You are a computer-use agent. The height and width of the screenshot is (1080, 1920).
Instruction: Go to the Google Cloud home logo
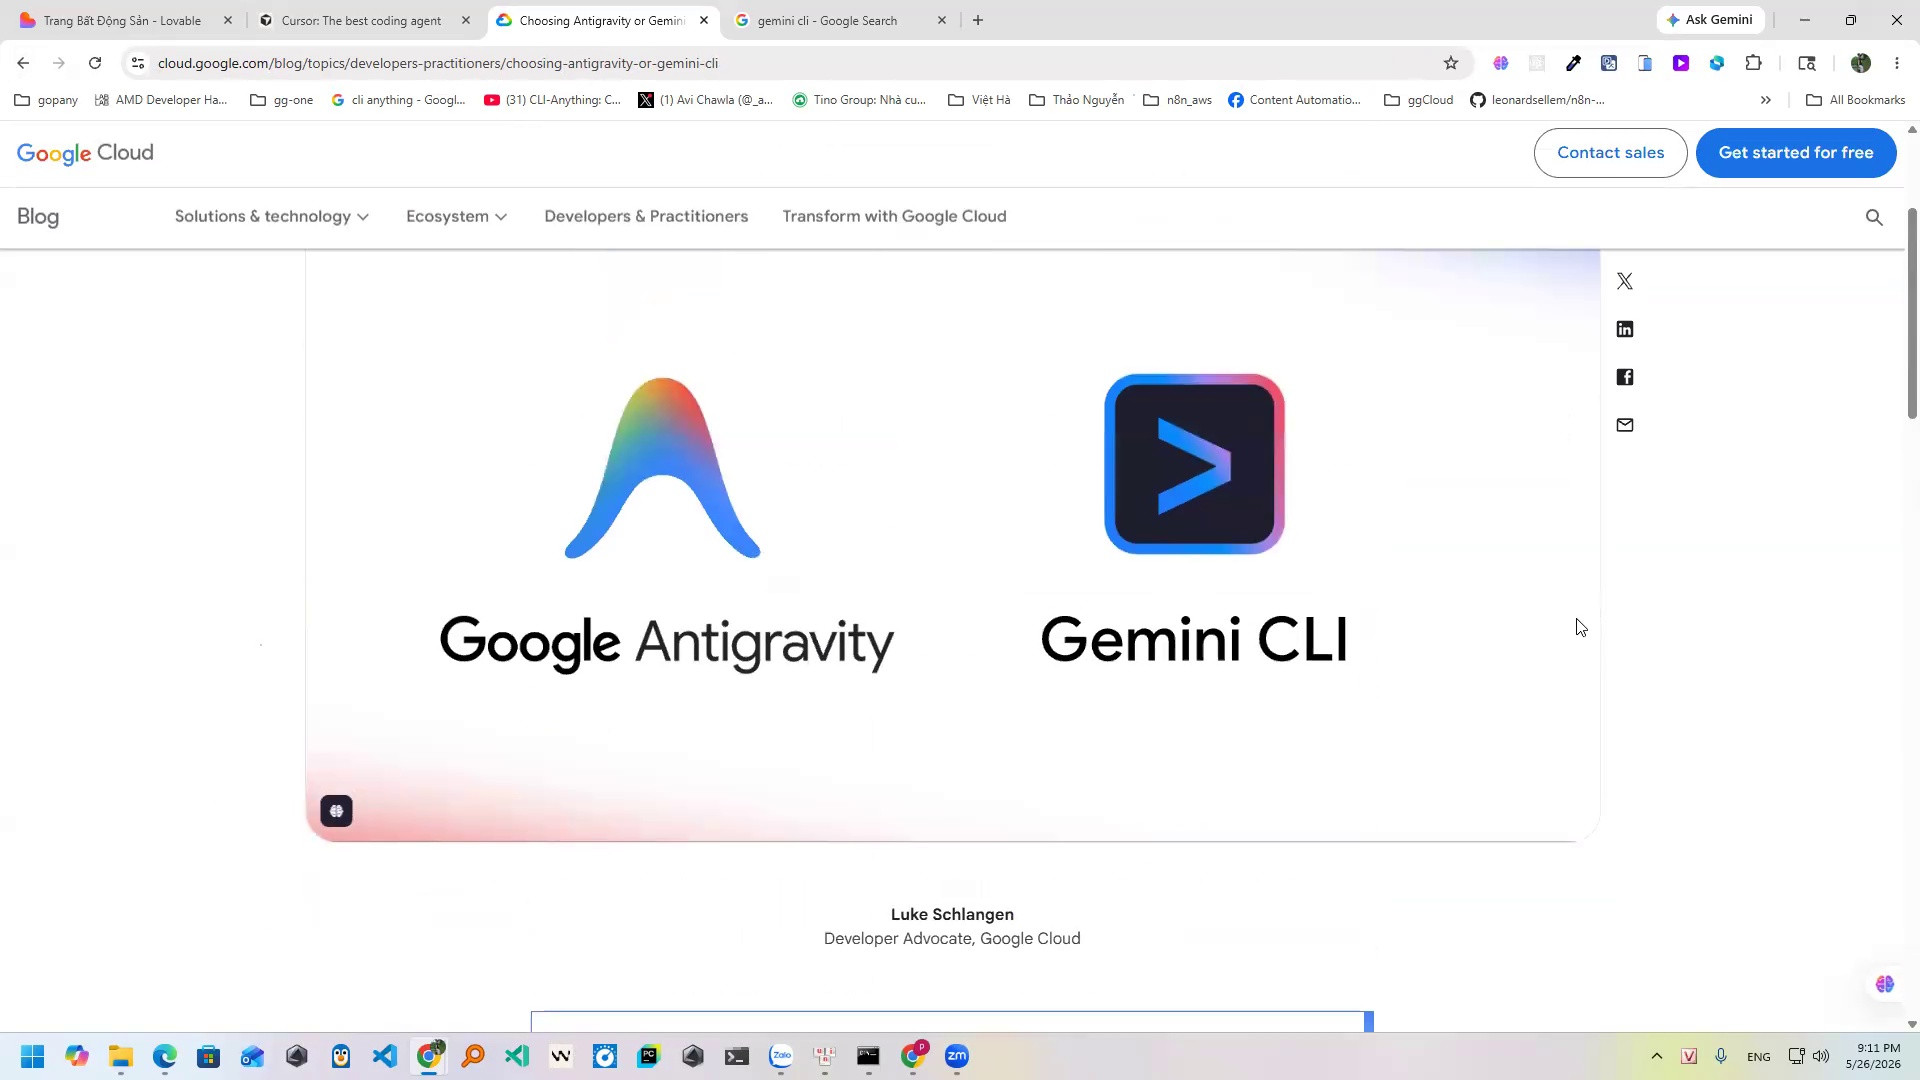click(85, 153)
